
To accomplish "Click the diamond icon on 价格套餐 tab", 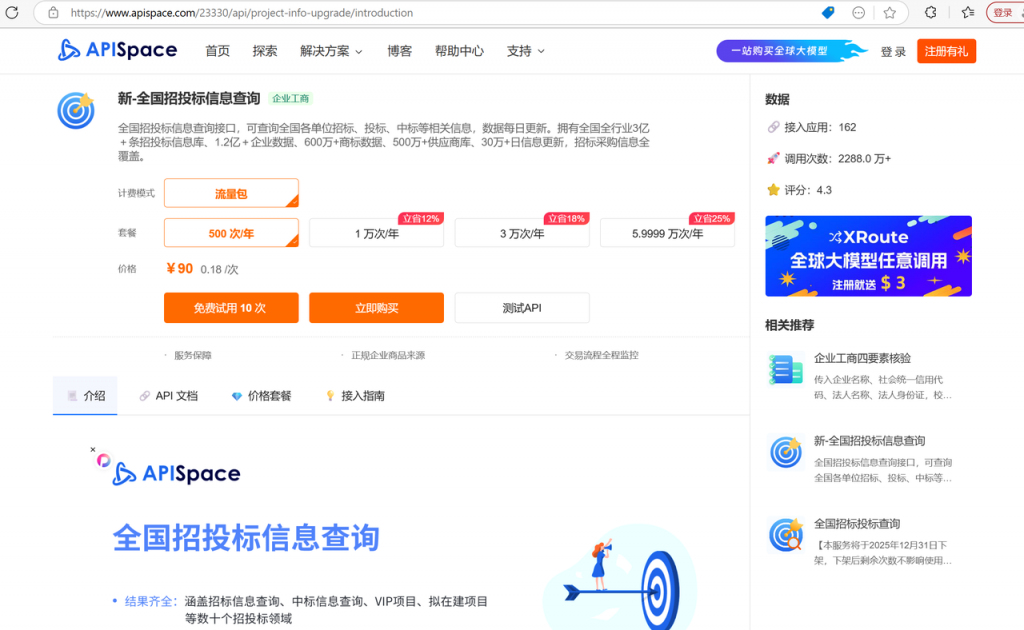I will [x=234, y=395].
